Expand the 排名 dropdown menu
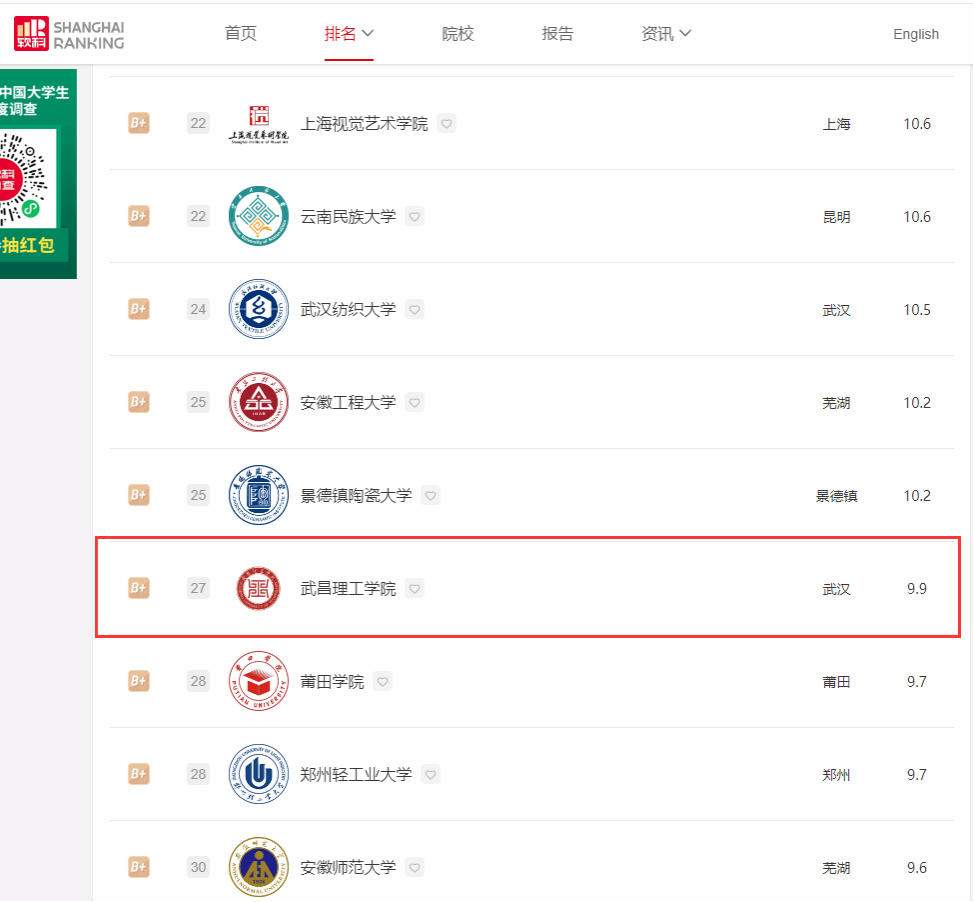This screenshot has width=974, height=902. tap(348, 34)
